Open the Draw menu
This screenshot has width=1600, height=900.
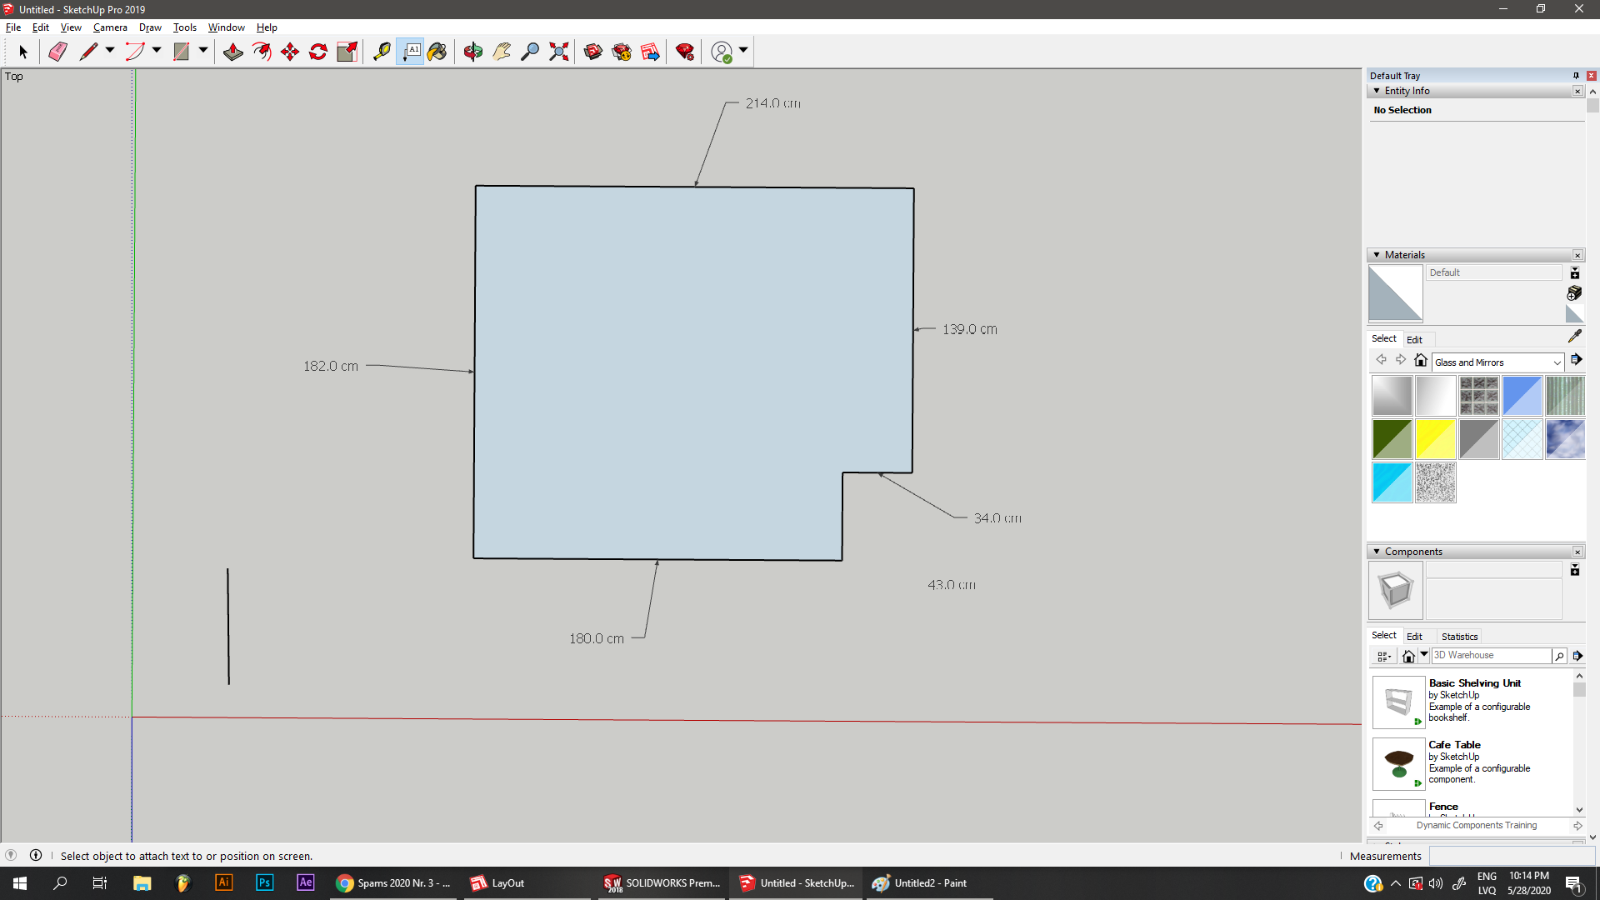click(150, 28)
